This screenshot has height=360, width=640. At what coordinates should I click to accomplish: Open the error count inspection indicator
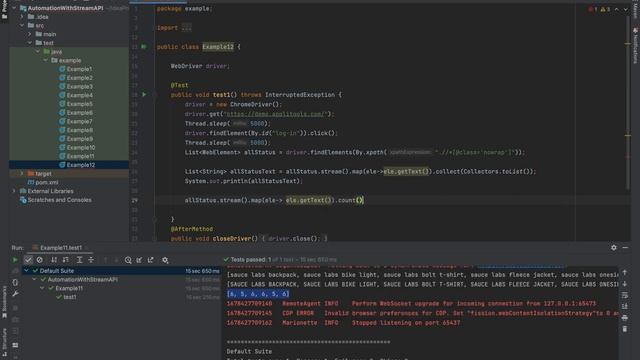pyautogui.click(x=593, y=9)
